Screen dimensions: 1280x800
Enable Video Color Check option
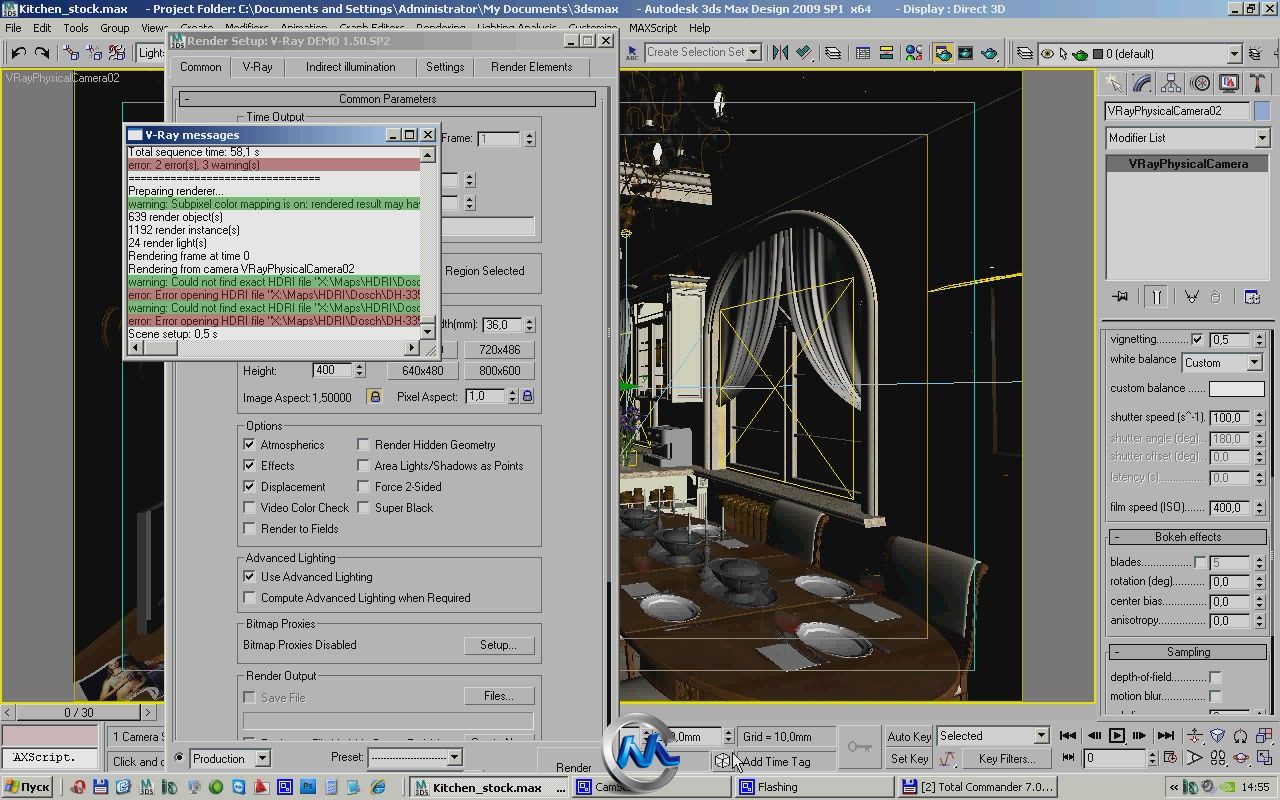click(250, 508)
